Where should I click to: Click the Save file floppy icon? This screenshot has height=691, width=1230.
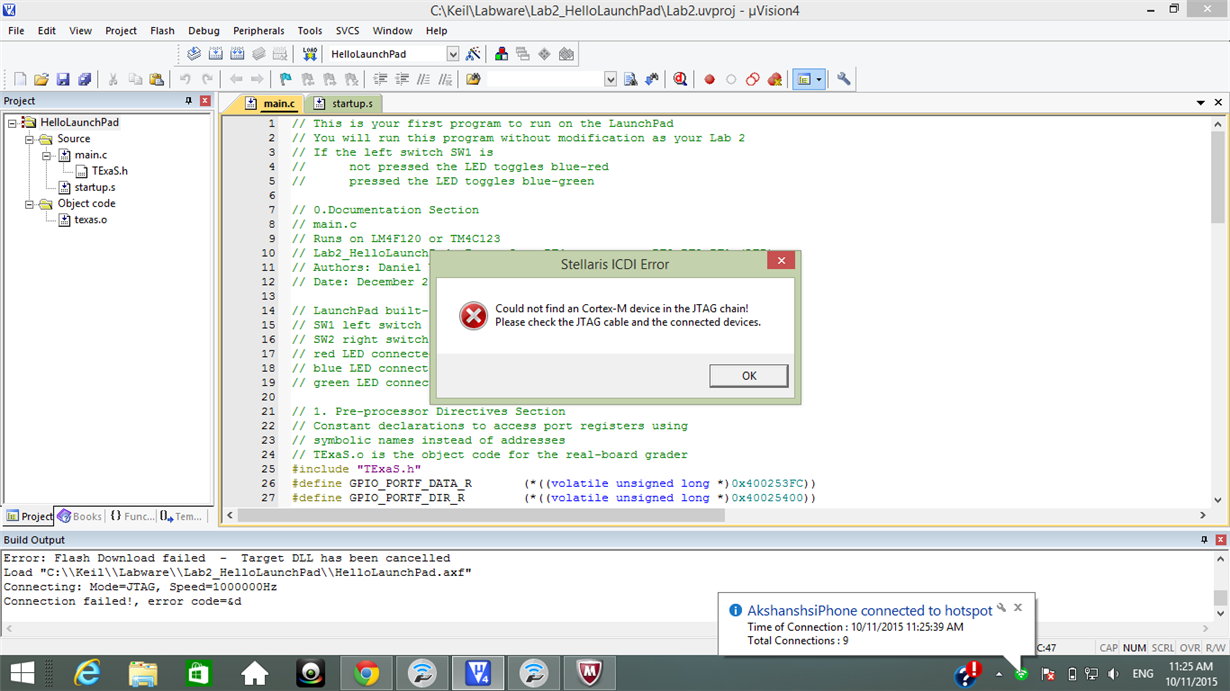click(63, 79)
